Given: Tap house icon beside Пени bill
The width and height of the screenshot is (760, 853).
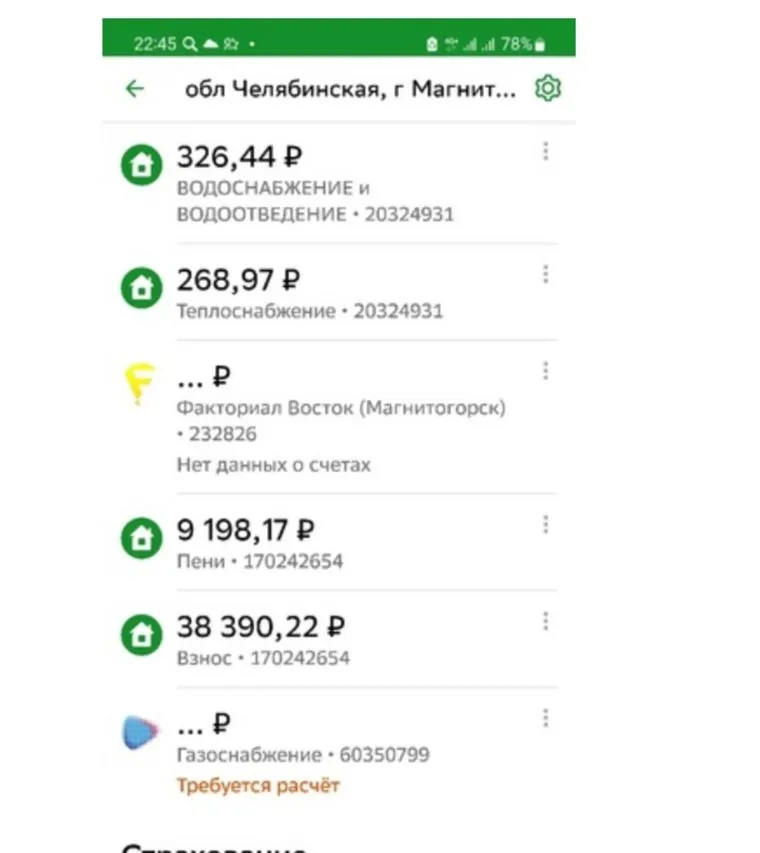Looking at the screenshot, I should point(141,538).
